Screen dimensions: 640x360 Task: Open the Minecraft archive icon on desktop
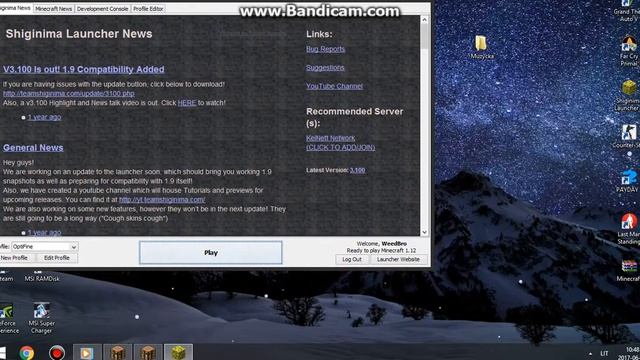coord(629,271)
